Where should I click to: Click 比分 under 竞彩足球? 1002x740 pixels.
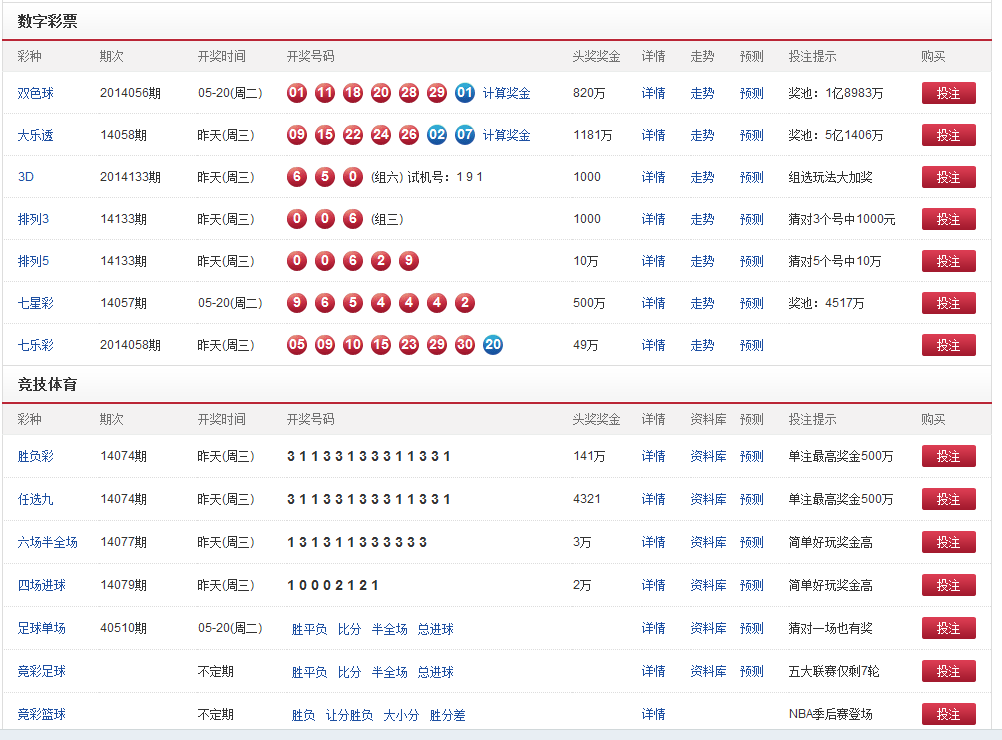[348, 671]
